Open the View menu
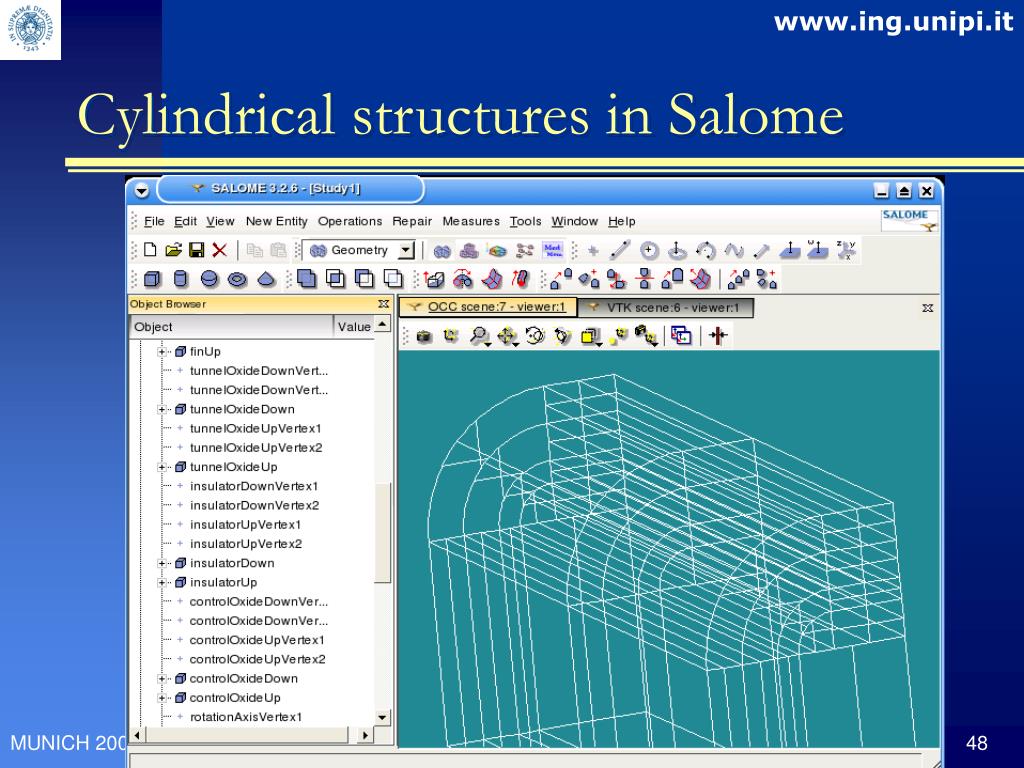 220,221
